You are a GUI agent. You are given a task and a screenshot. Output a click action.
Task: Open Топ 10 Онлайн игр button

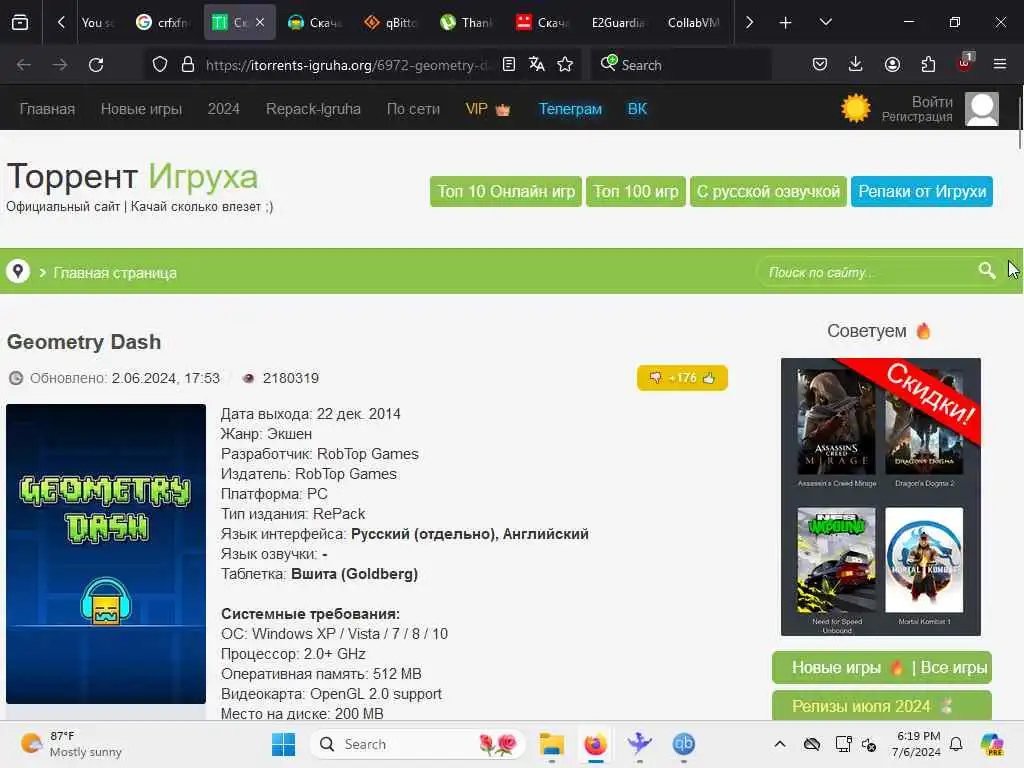(505, 191)
